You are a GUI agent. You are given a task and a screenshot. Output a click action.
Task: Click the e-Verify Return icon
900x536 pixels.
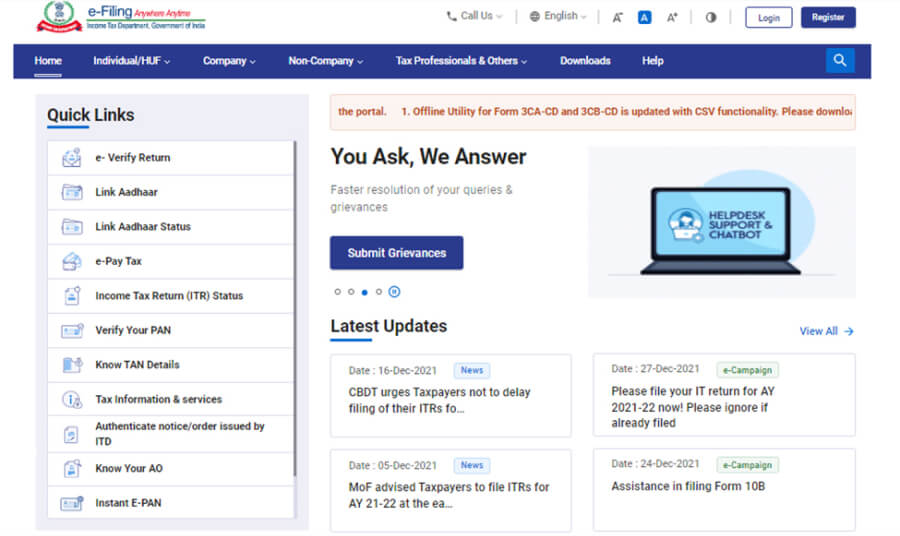pyautogui.click(x=72, y=158)
